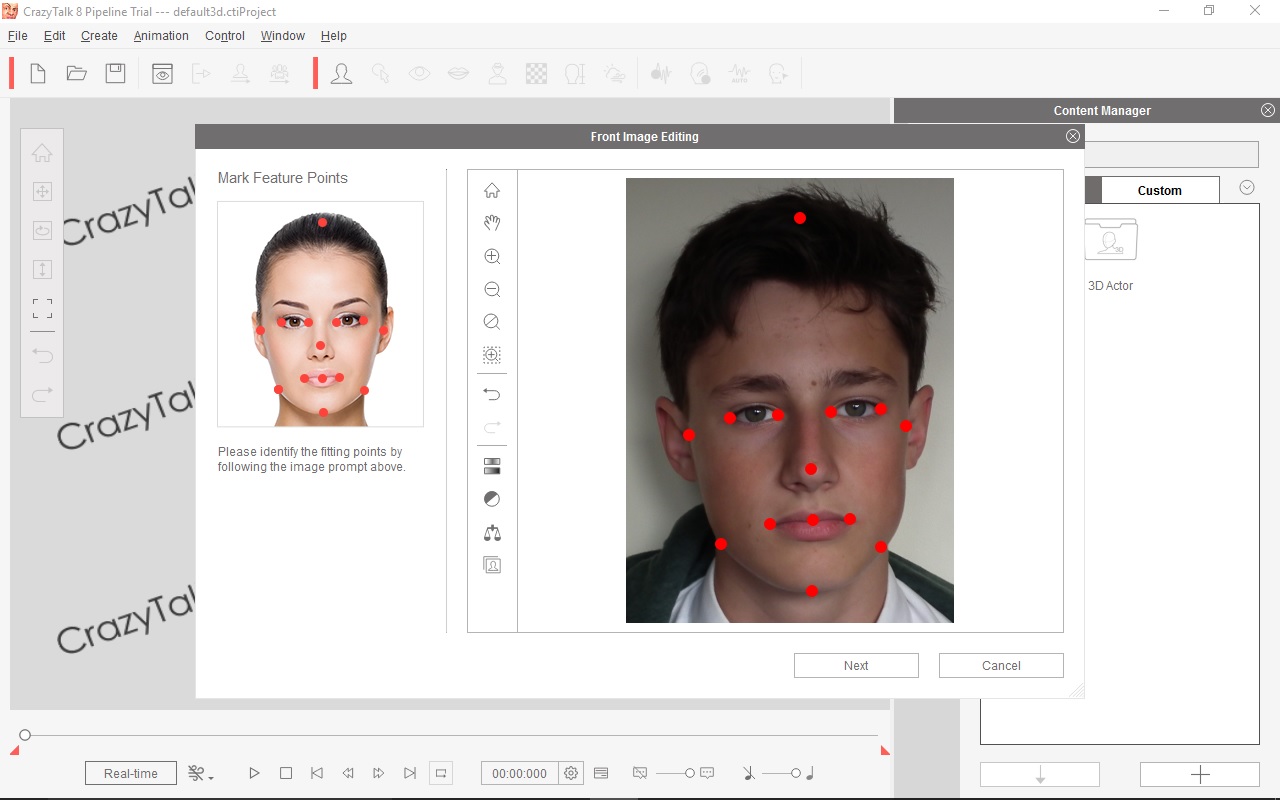Save the project with the floppy icon
The image size is (1280, 800).
point(116,73)
